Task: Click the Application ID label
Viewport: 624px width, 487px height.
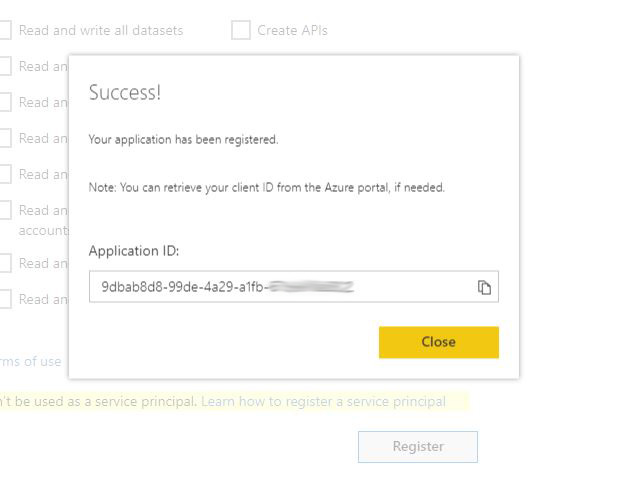Action: pyautogui.click(x=133, y=251)
